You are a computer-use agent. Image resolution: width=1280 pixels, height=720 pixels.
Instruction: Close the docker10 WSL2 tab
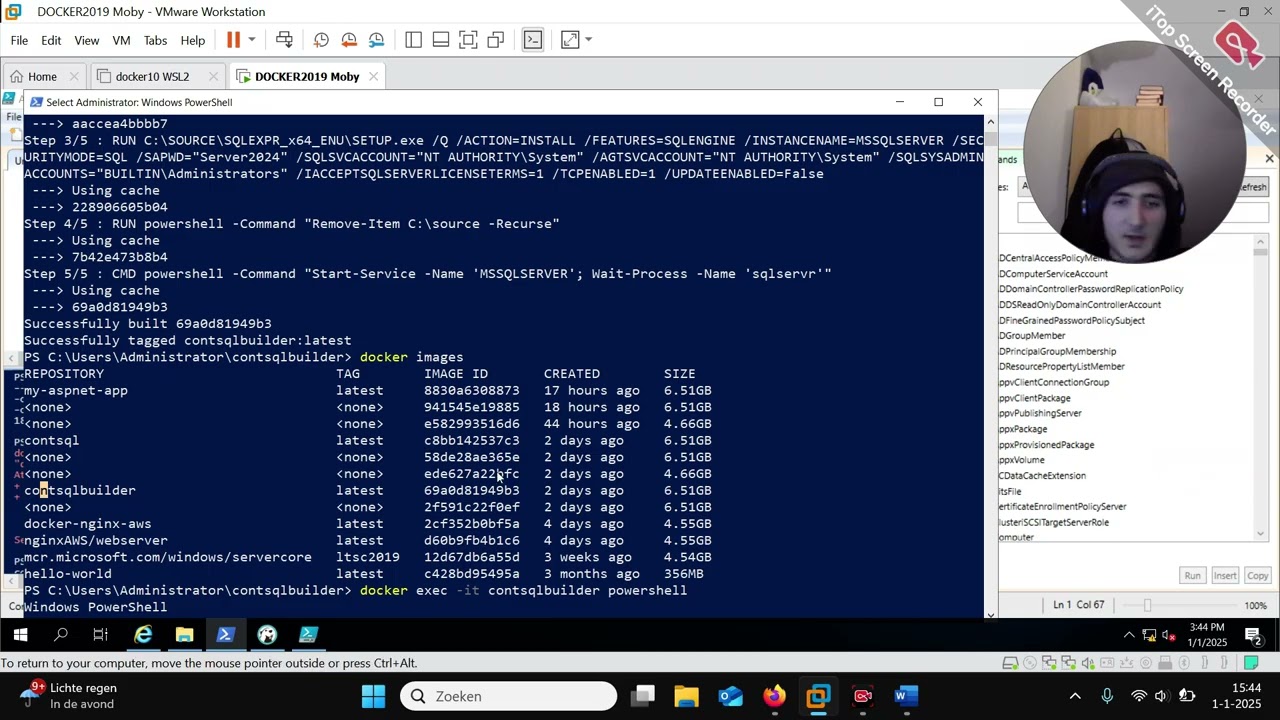(215, 77)
